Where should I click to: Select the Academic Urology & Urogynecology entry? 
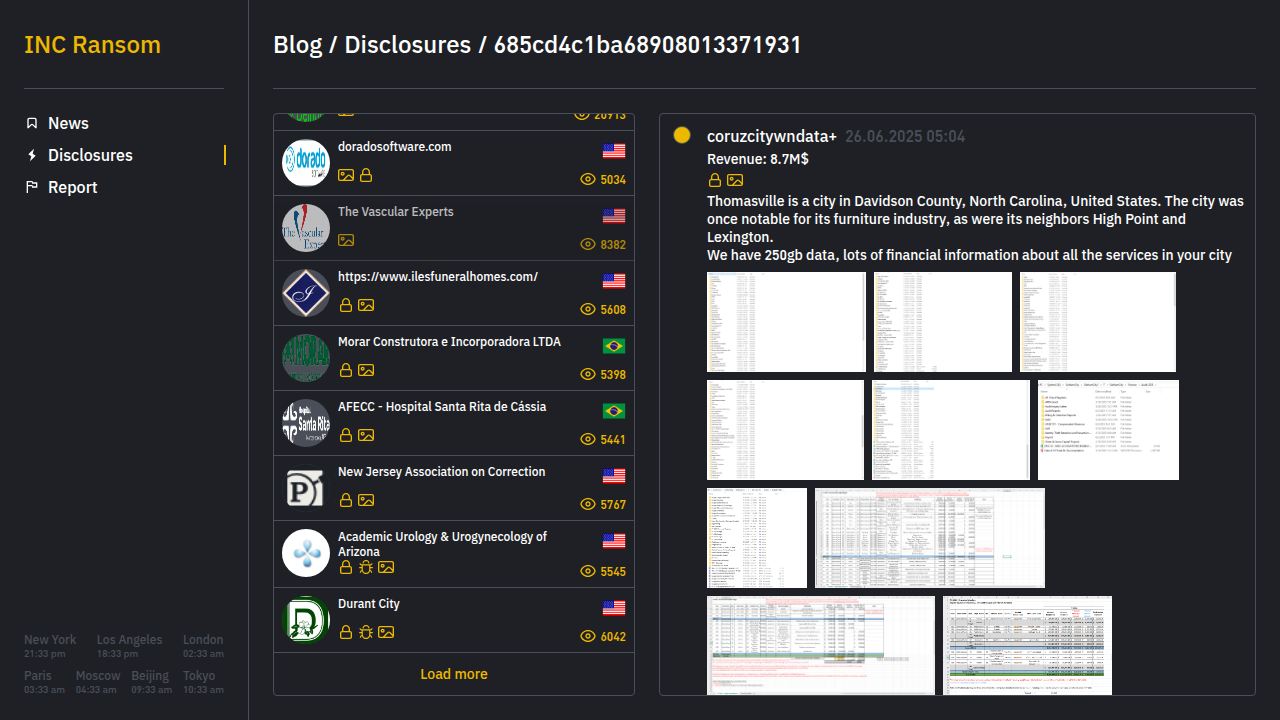click(x=442, y=544)
